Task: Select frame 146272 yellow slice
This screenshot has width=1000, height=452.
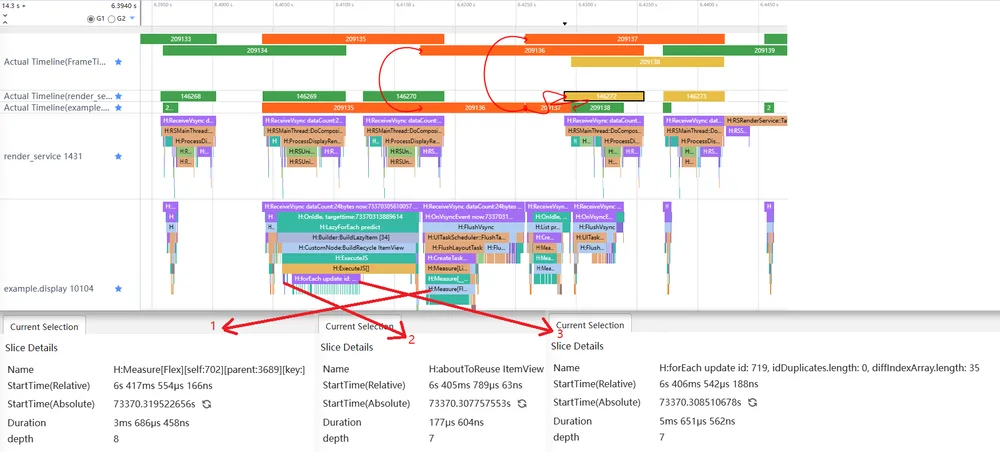Action: click(x=604, y=96)
